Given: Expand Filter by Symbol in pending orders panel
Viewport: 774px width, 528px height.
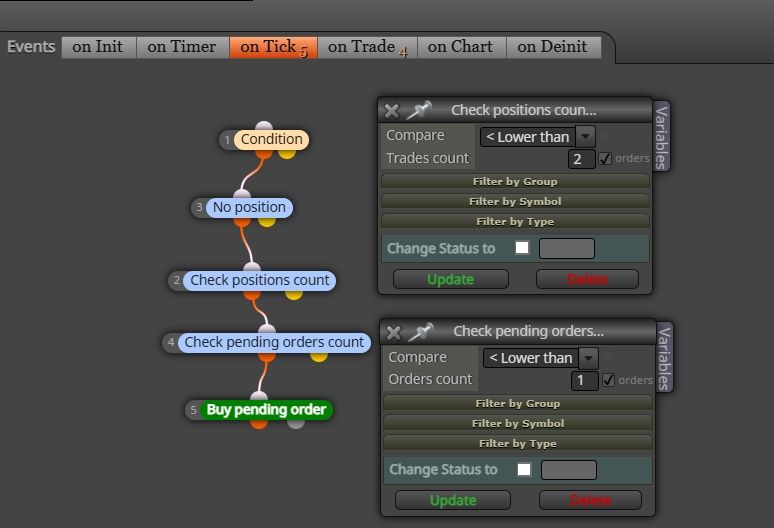Looking at the screenshot, I should coord(518,423).
